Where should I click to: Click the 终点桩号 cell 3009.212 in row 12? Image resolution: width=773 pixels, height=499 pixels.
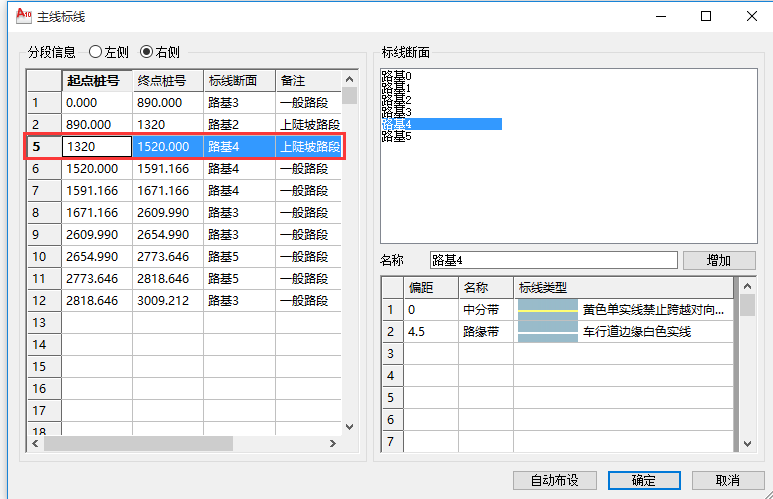pyautogui.click(x=168, y=300)
